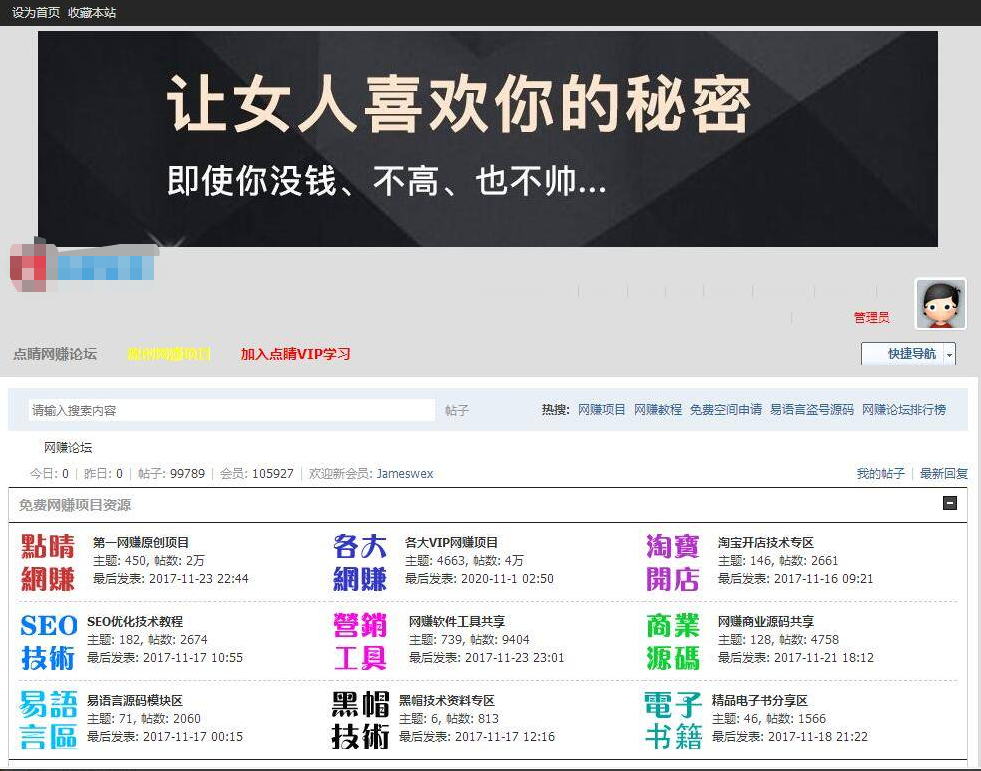Collapse the 免费网赚项目资源 section
Screen dimensions: 981x771
(x=950, y=504)
